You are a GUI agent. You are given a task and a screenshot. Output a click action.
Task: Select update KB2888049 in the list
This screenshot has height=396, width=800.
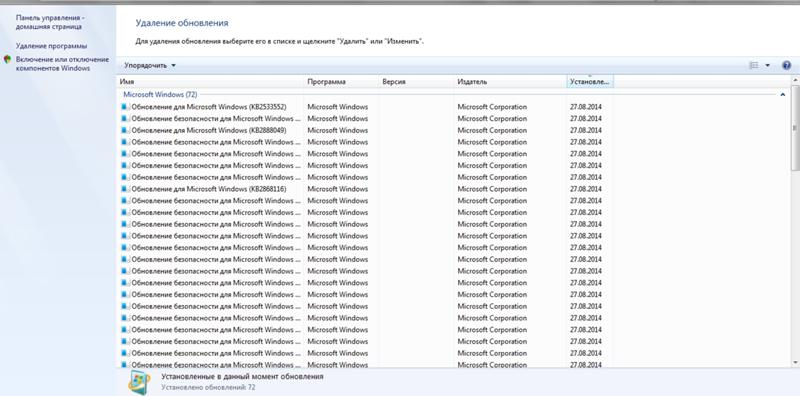[x=209, y=130]
